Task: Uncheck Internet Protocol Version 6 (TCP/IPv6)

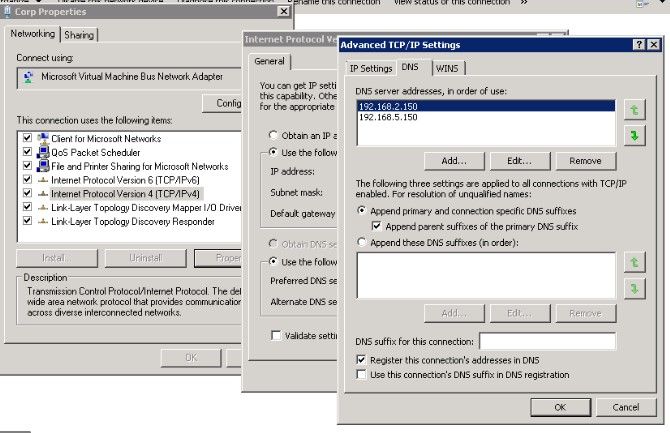Action: [x=26, y=180]
